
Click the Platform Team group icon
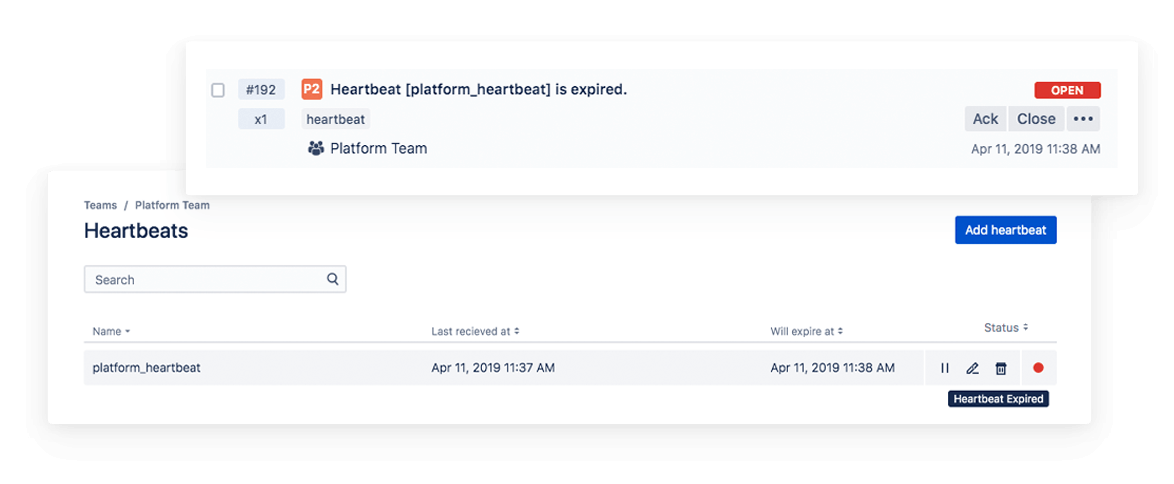pyautogui.click(x=316, y=148)
